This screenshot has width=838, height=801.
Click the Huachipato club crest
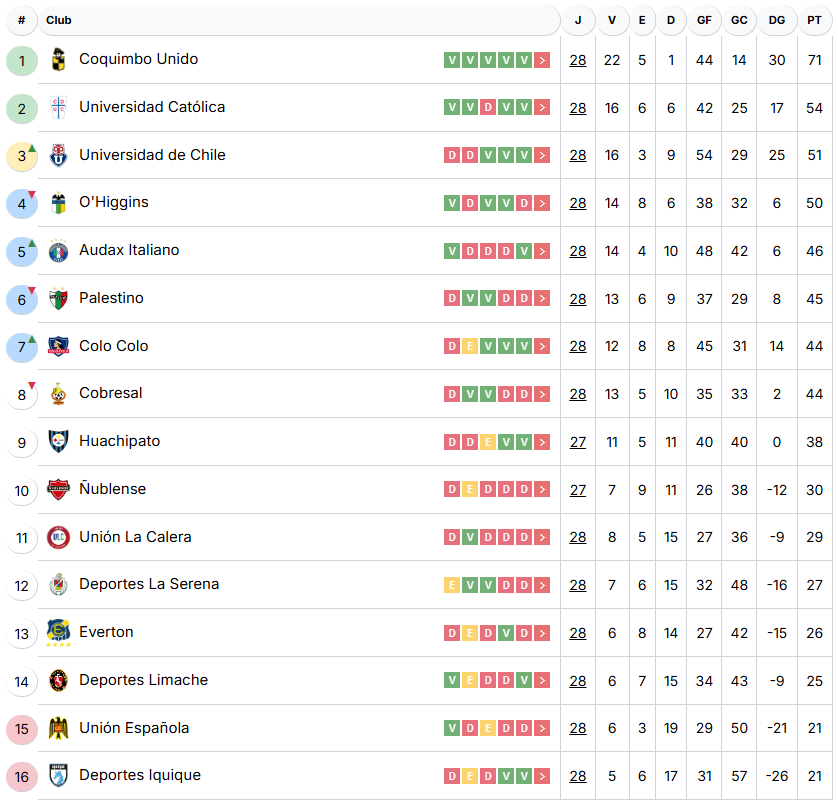tap(58, 442)
